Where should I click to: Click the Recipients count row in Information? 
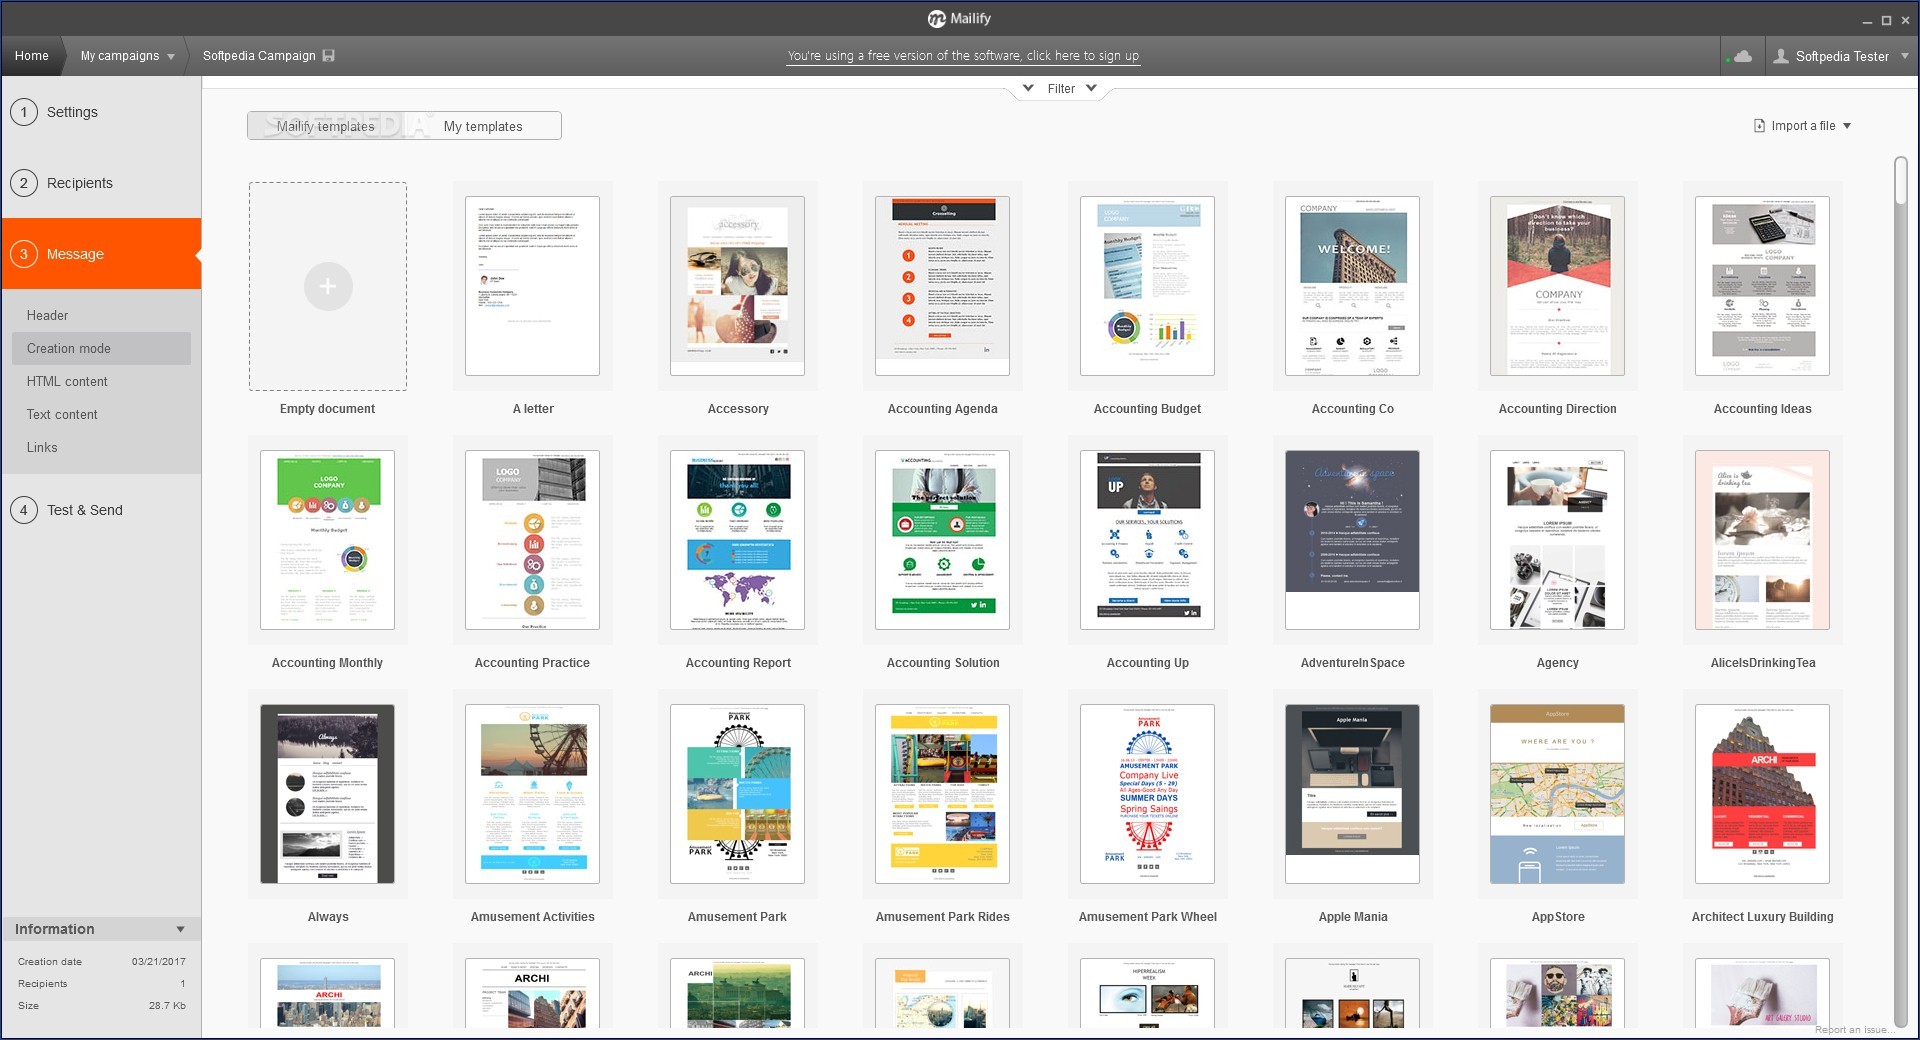pos(101,983)
